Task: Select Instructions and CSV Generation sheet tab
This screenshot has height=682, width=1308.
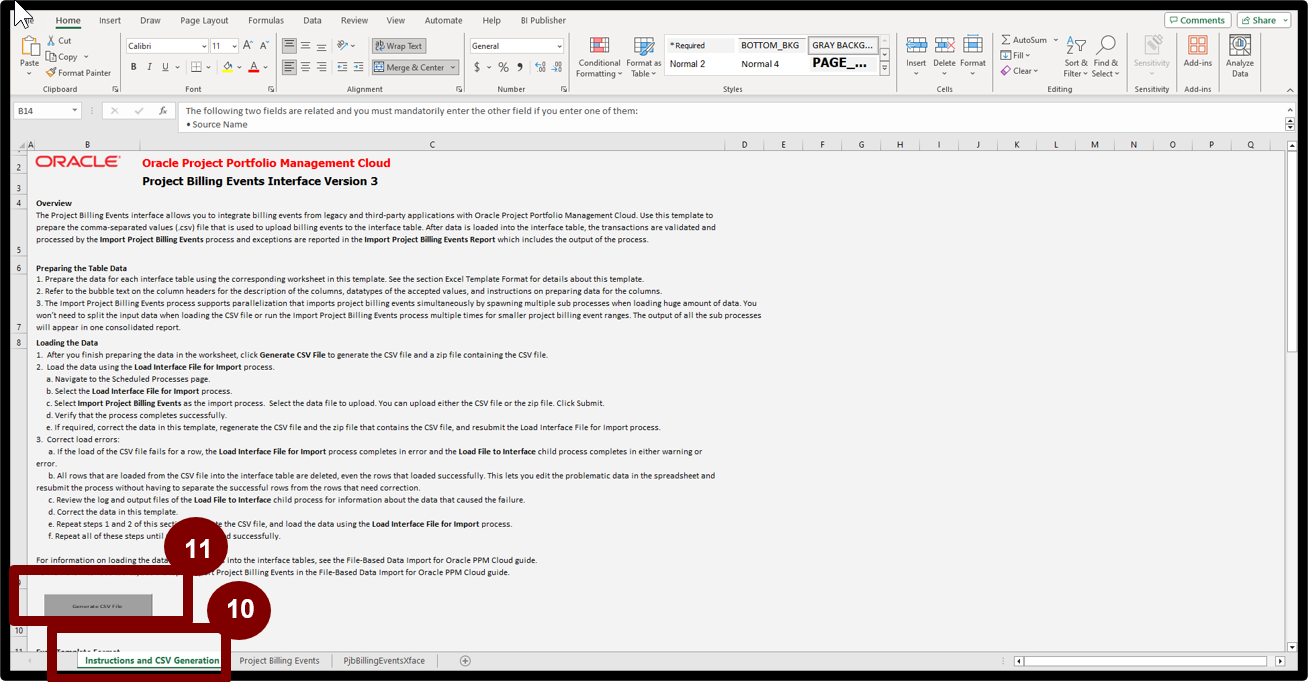Action: click(x=152, y=661)
